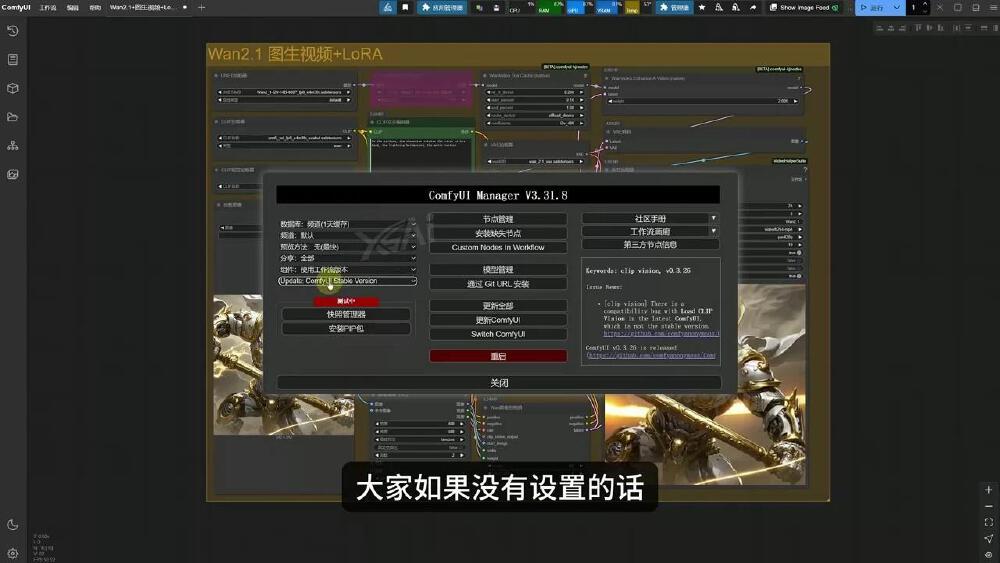Screen dimensions: 1000x563
Task: Open the model library tree icon
Action: click(x=12, y=145)
